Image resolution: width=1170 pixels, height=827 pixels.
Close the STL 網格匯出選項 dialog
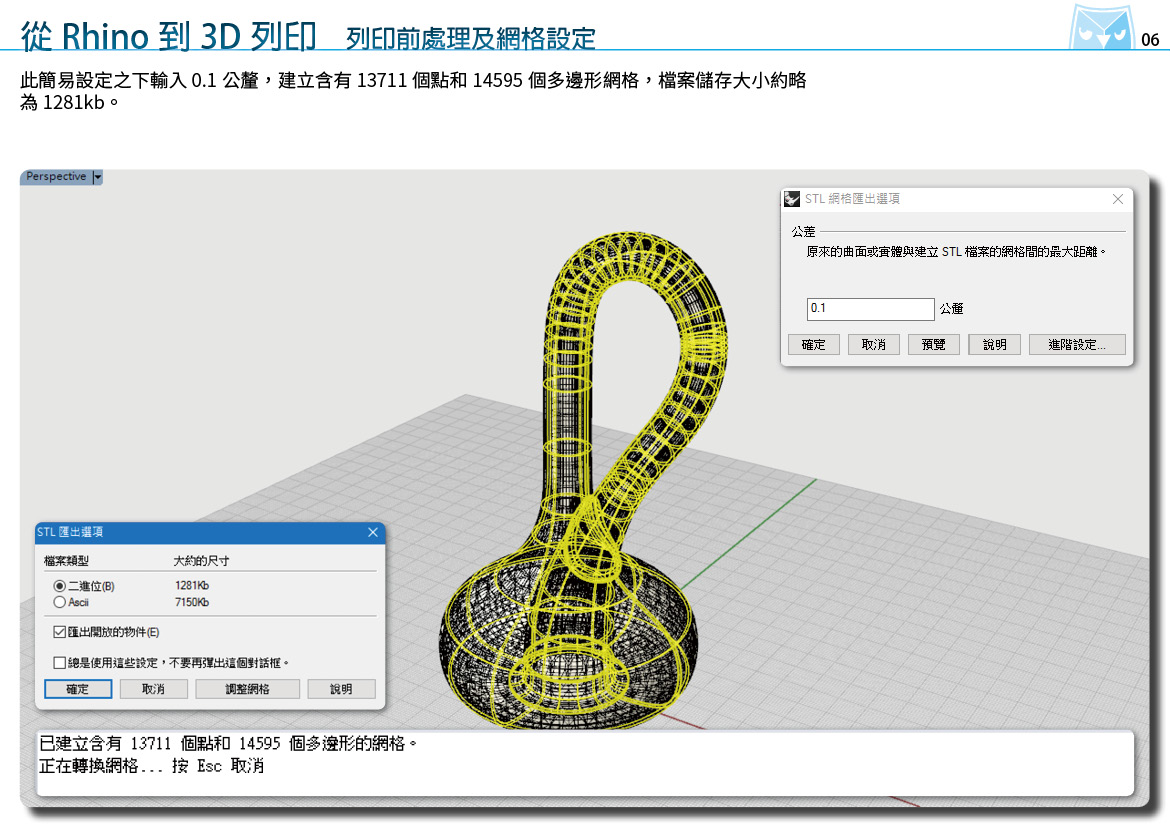click(x=1118, y=199)
